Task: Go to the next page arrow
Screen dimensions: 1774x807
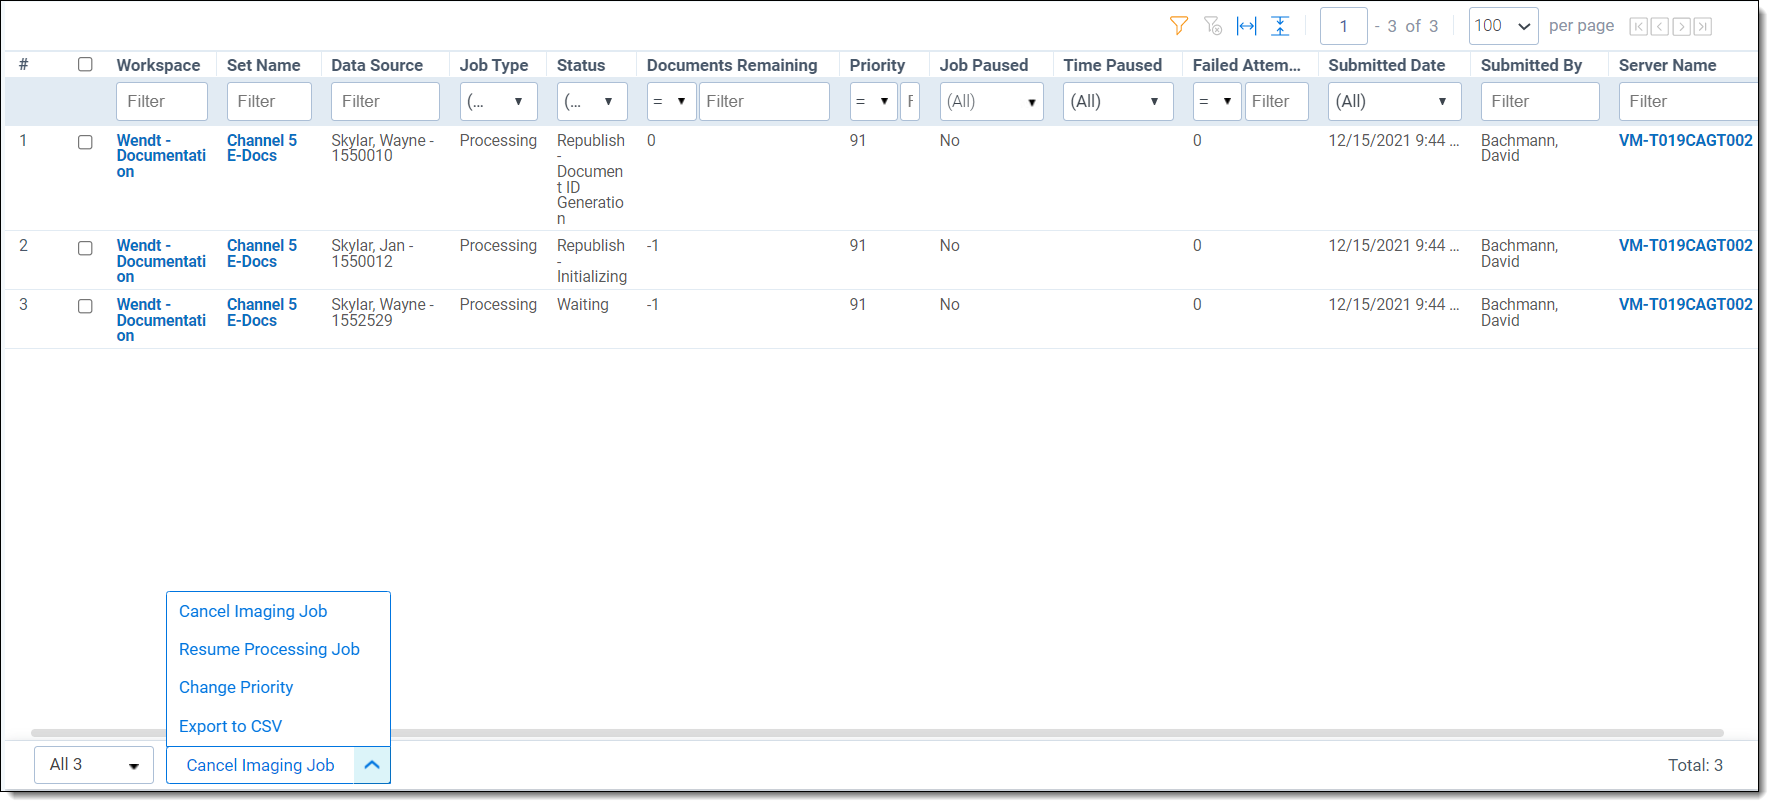Action: [1682, 27]
